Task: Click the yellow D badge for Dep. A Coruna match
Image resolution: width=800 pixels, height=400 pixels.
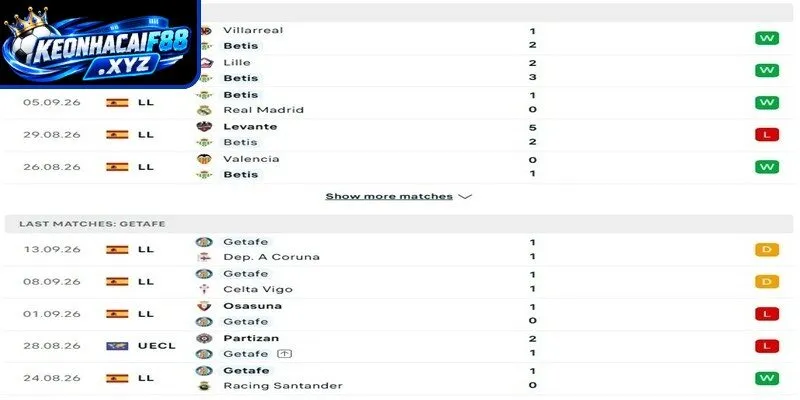Action: point(767,249)
